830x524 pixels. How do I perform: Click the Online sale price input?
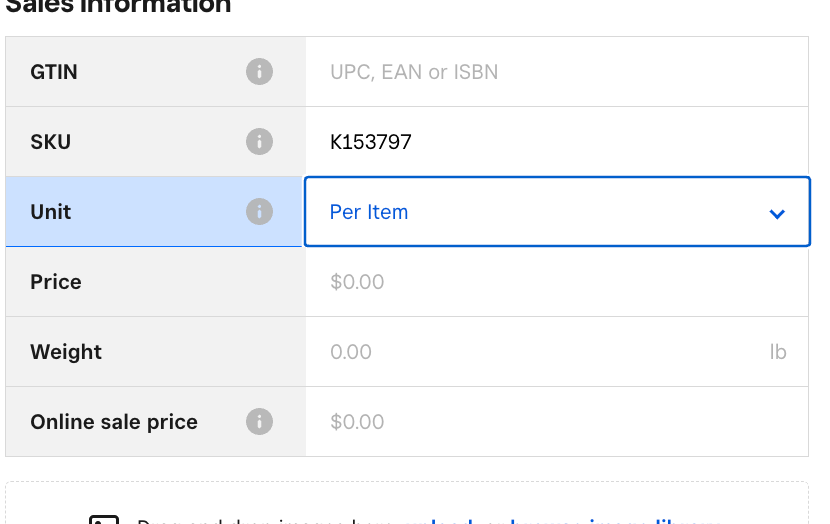pos(556,422)
